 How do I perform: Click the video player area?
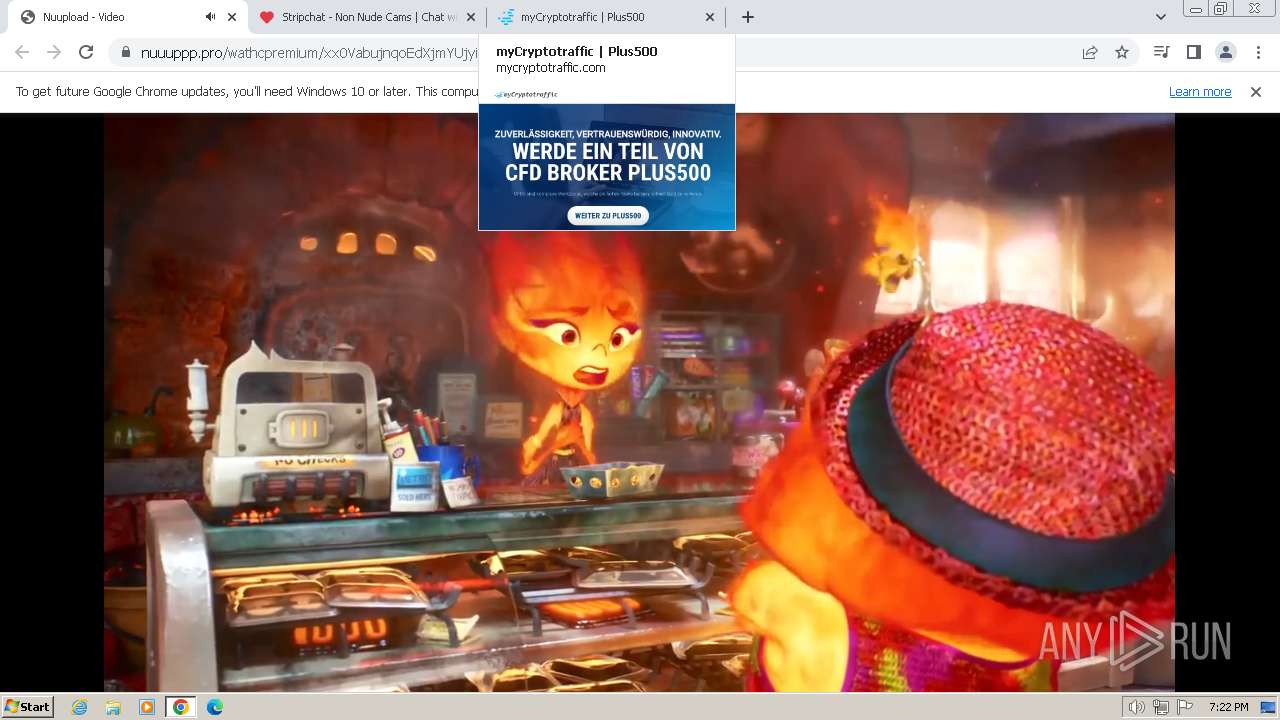point(639,402)
